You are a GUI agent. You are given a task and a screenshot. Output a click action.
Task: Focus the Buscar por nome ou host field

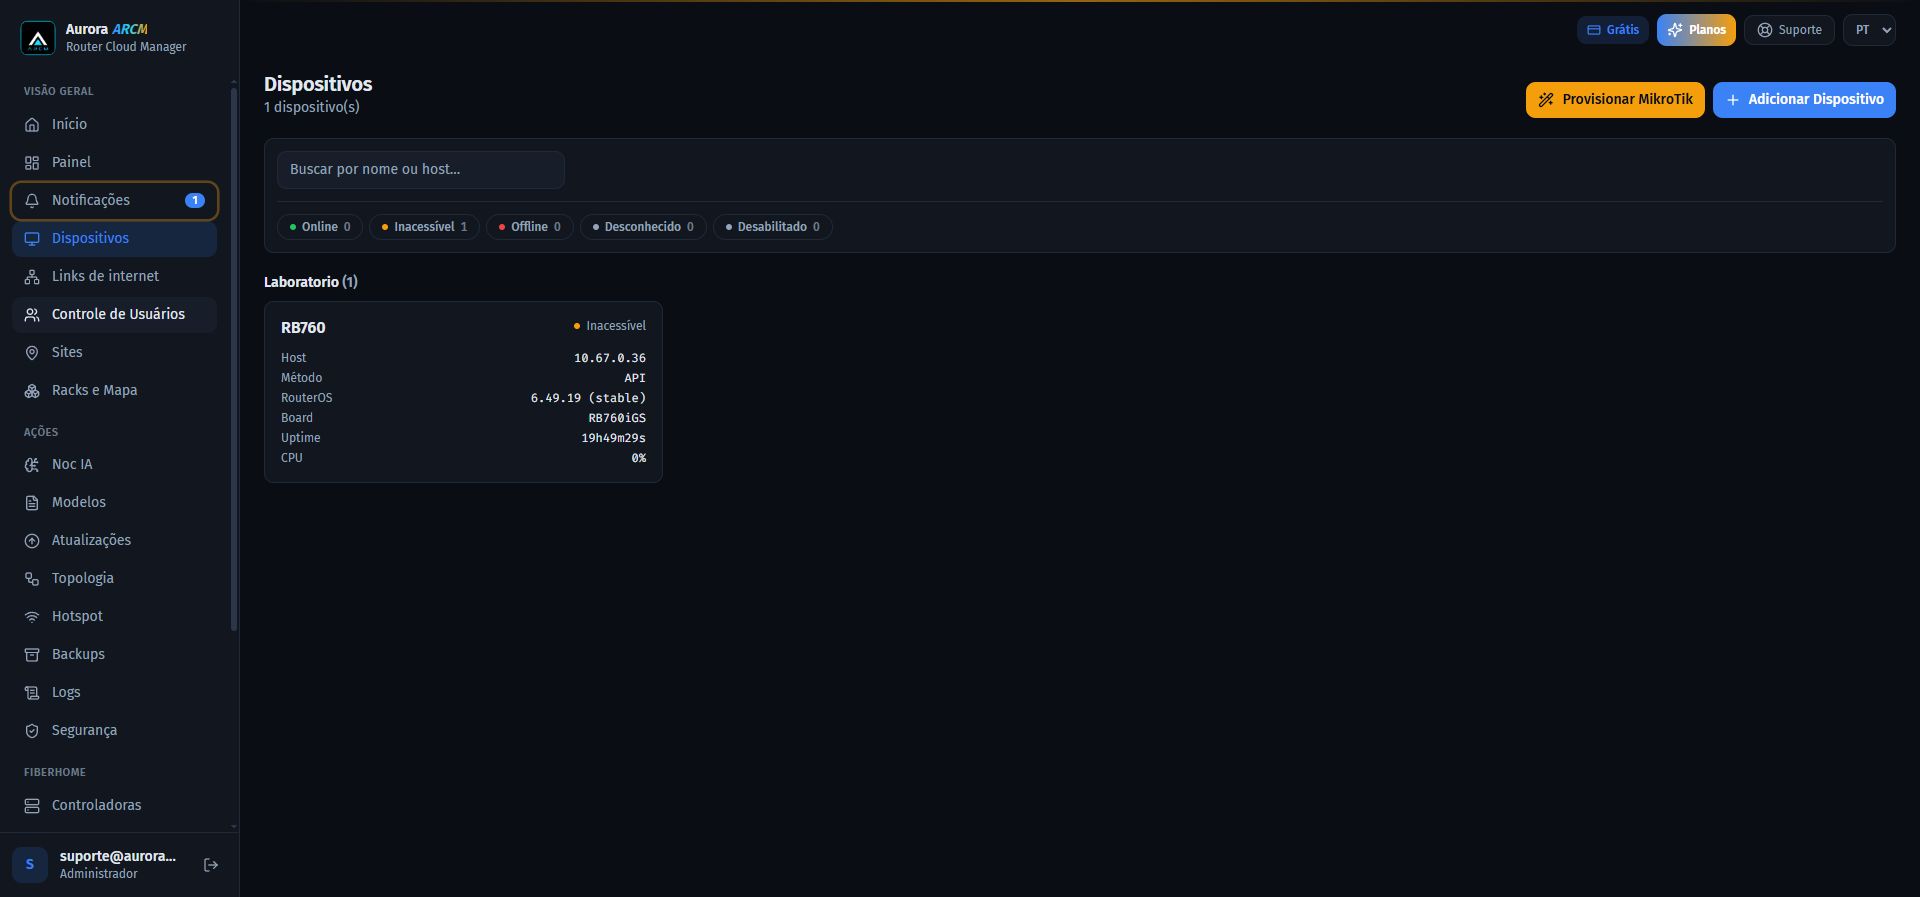421,170
